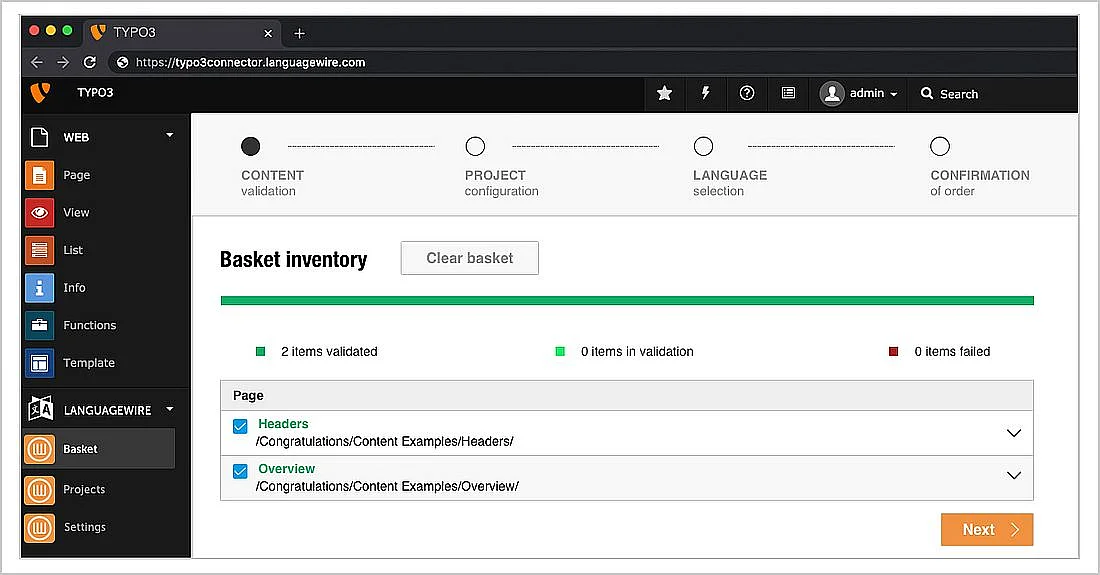Select the Project configuration step circle
Image resolution: width=1100 pixels, height=575 pixels.
(x=475, y=147)
